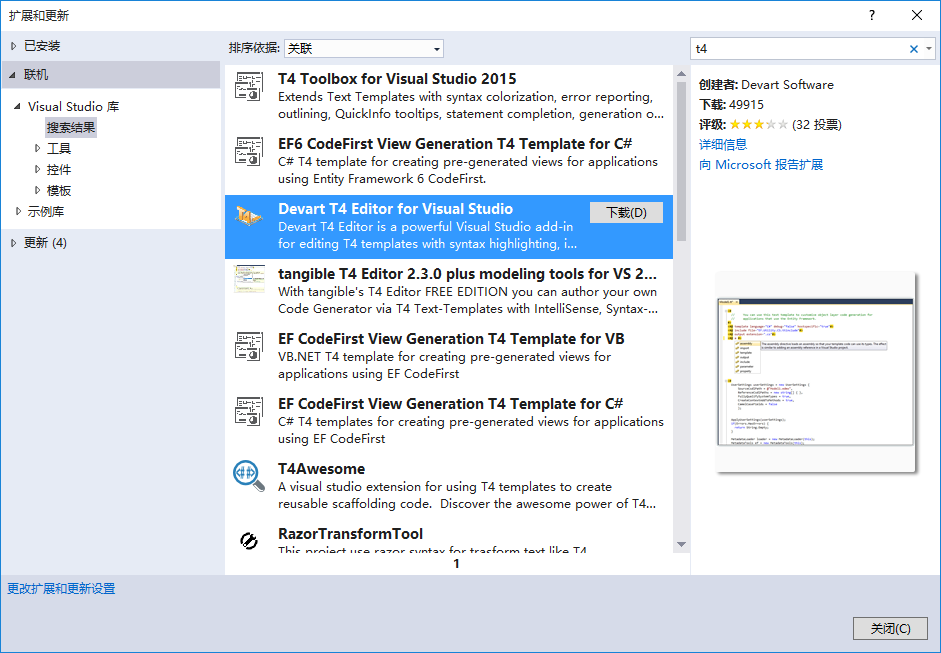This screenshot has width=941, height=653.
Task: Click the T4Awesome magnifier icon
Action: [248, 476]
